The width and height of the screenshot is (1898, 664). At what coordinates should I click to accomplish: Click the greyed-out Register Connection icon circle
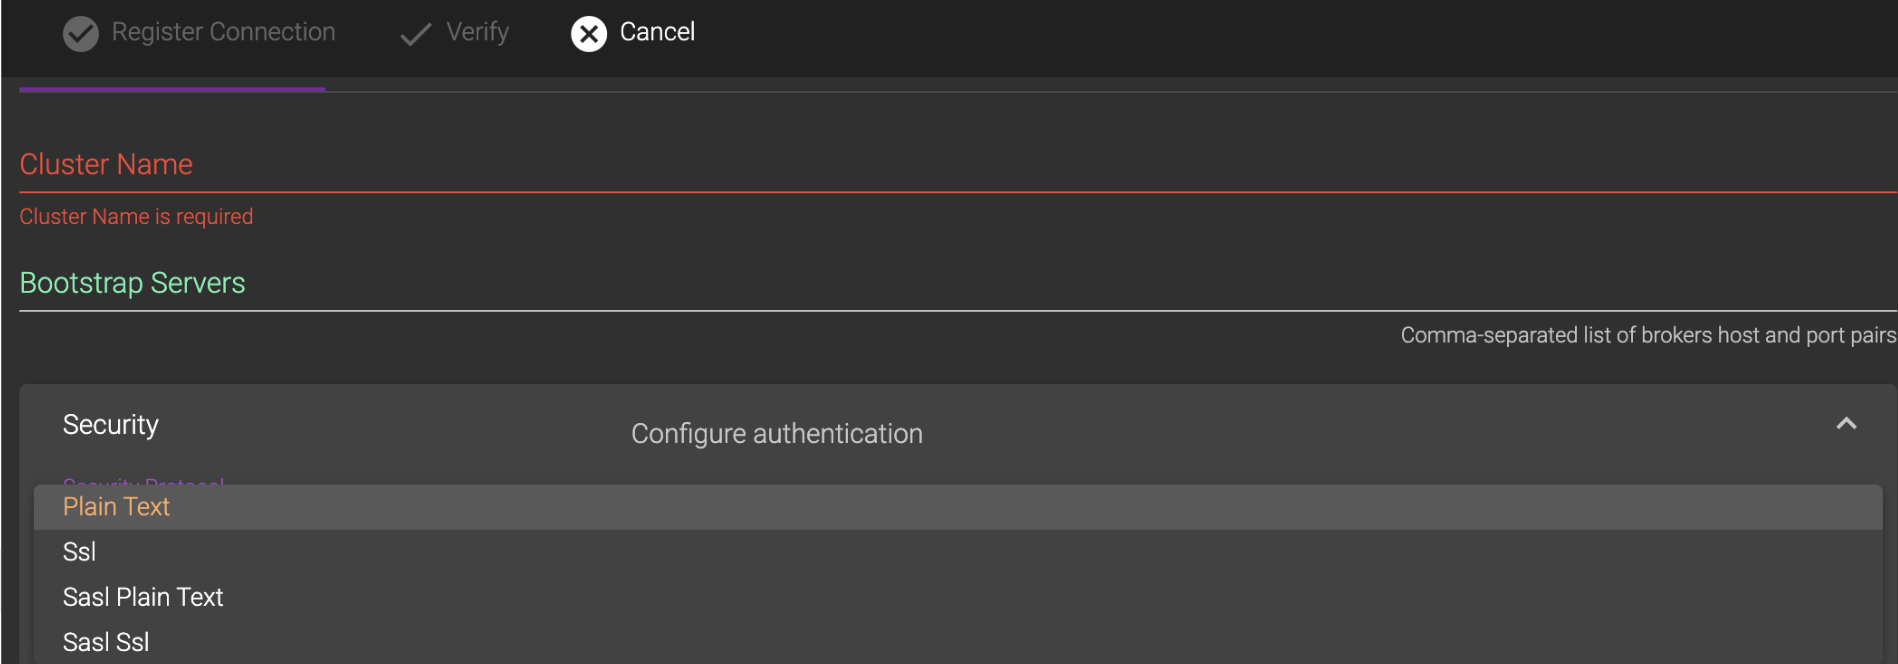[x=80, y=32]
